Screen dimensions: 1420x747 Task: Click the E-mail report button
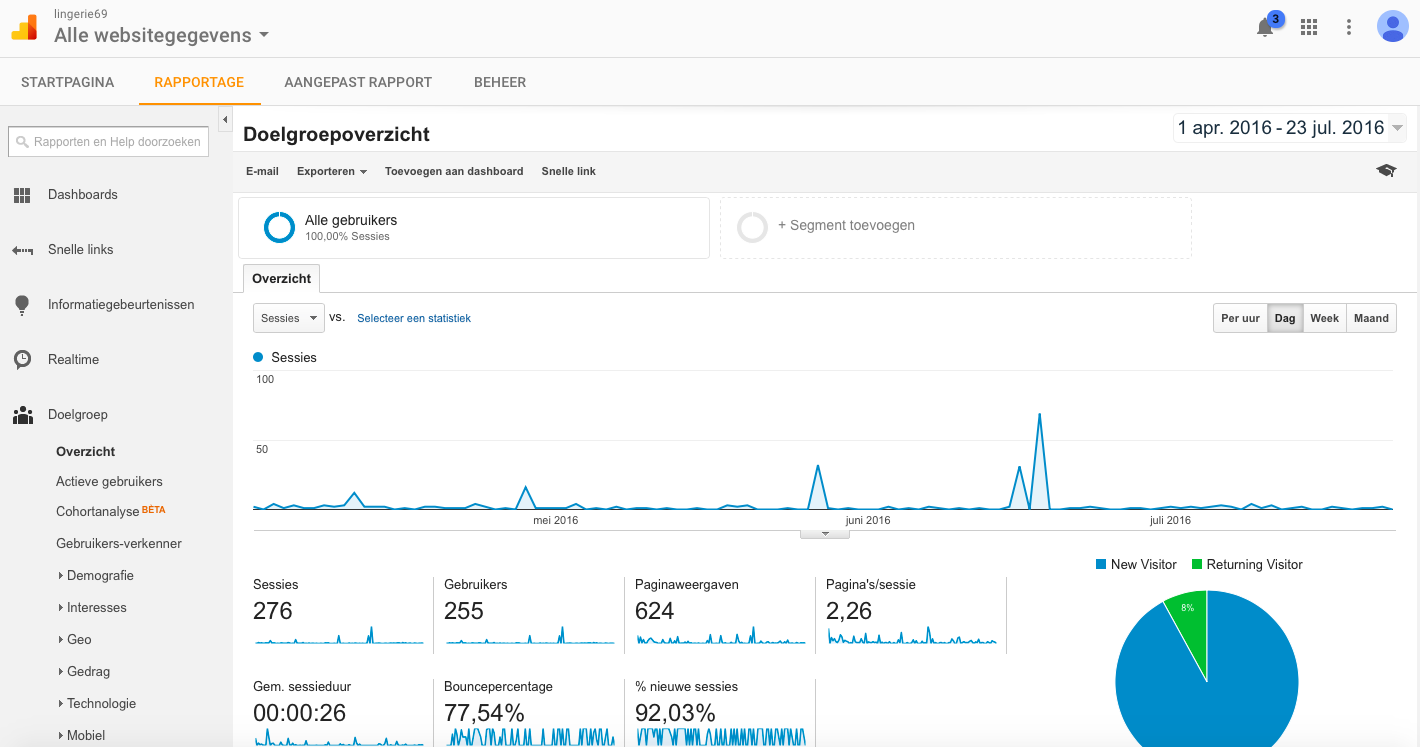[262, 171]
